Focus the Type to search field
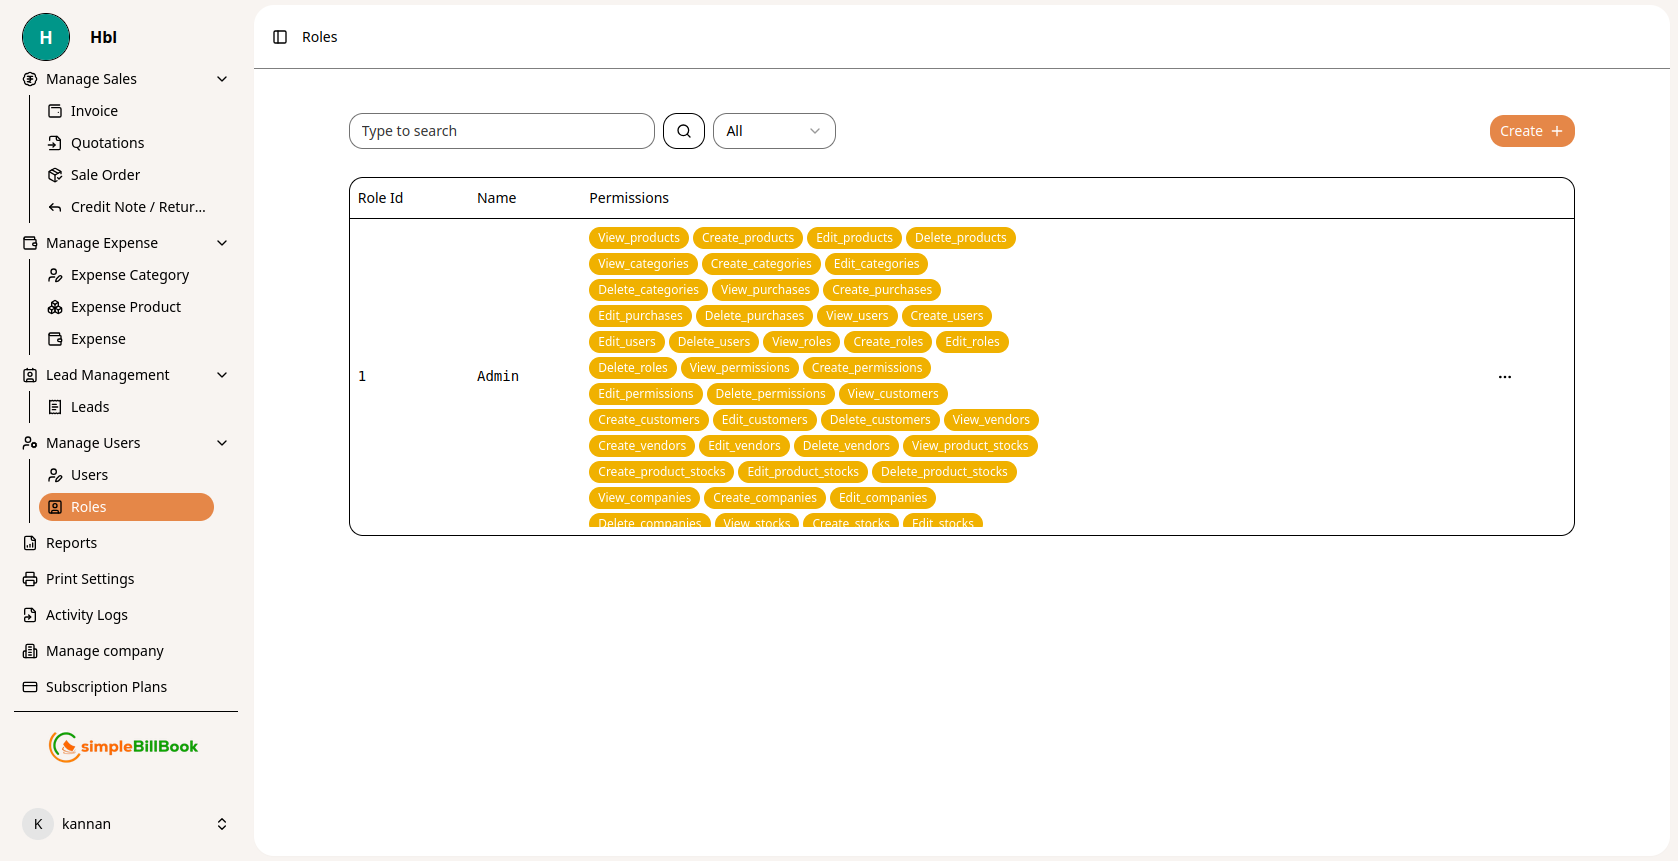 pyautogui.click(x=501, y=131)
